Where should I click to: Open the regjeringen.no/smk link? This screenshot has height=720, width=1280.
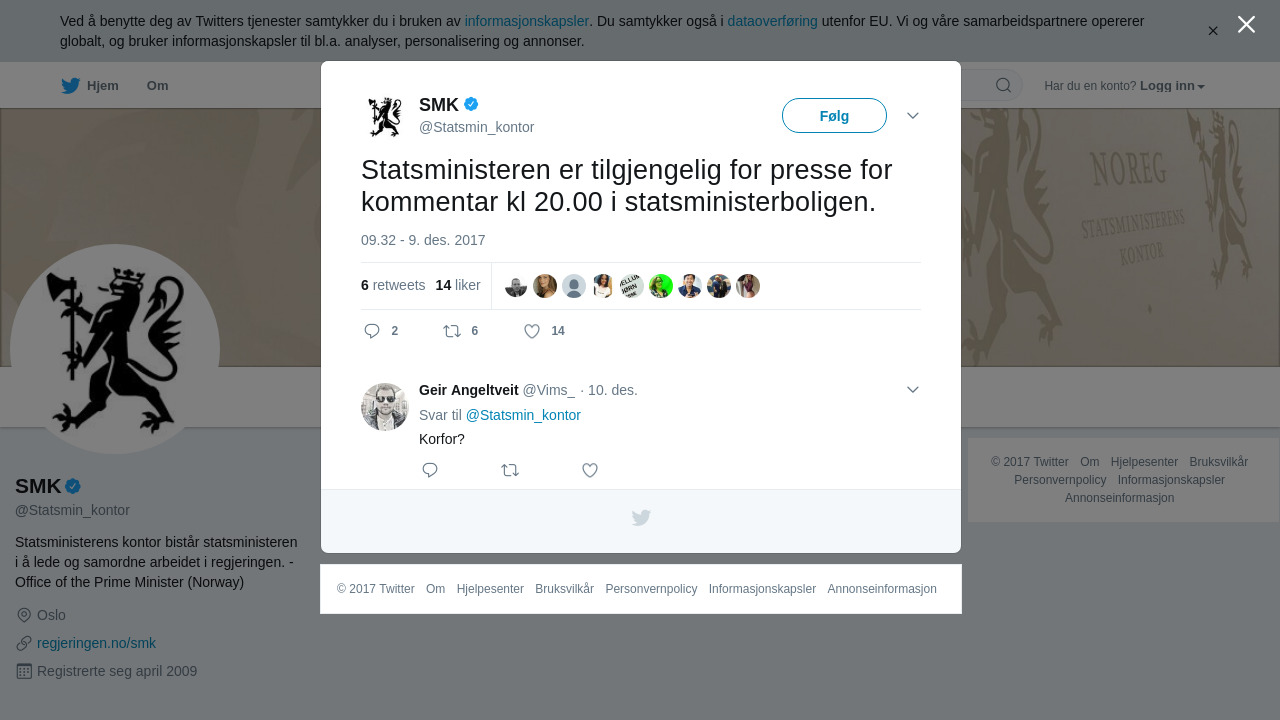96,643
